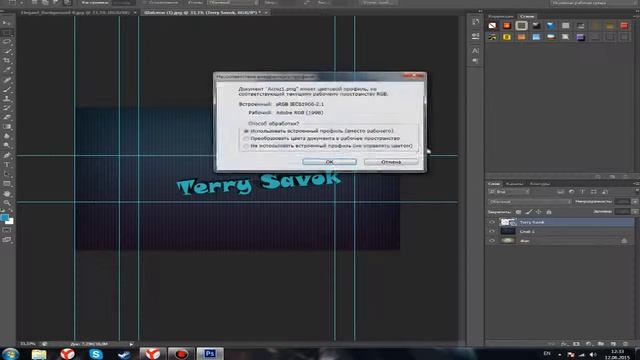640x360 pixels.
Task: Lock image pixels with brush icon
Action: pyautogui.click(x=529, y=212)
